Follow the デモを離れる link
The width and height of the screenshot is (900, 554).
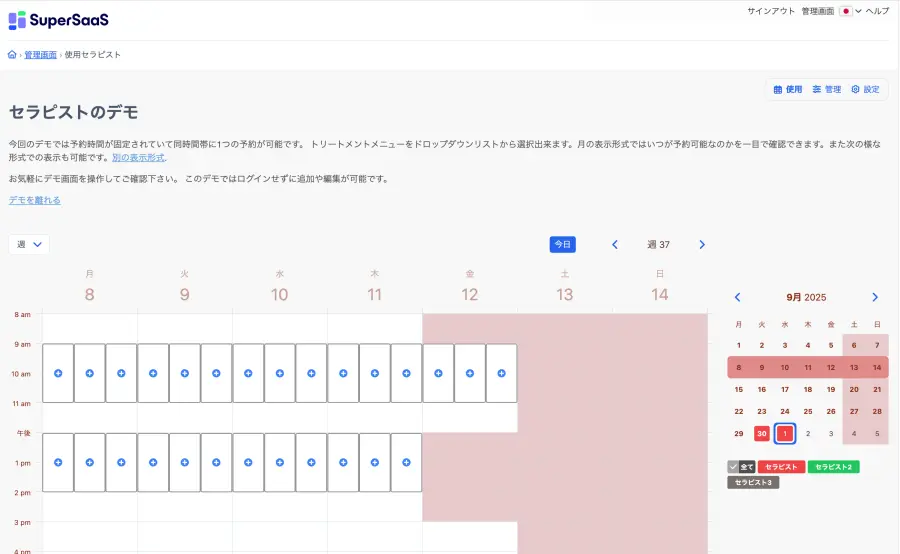(35, 200)
